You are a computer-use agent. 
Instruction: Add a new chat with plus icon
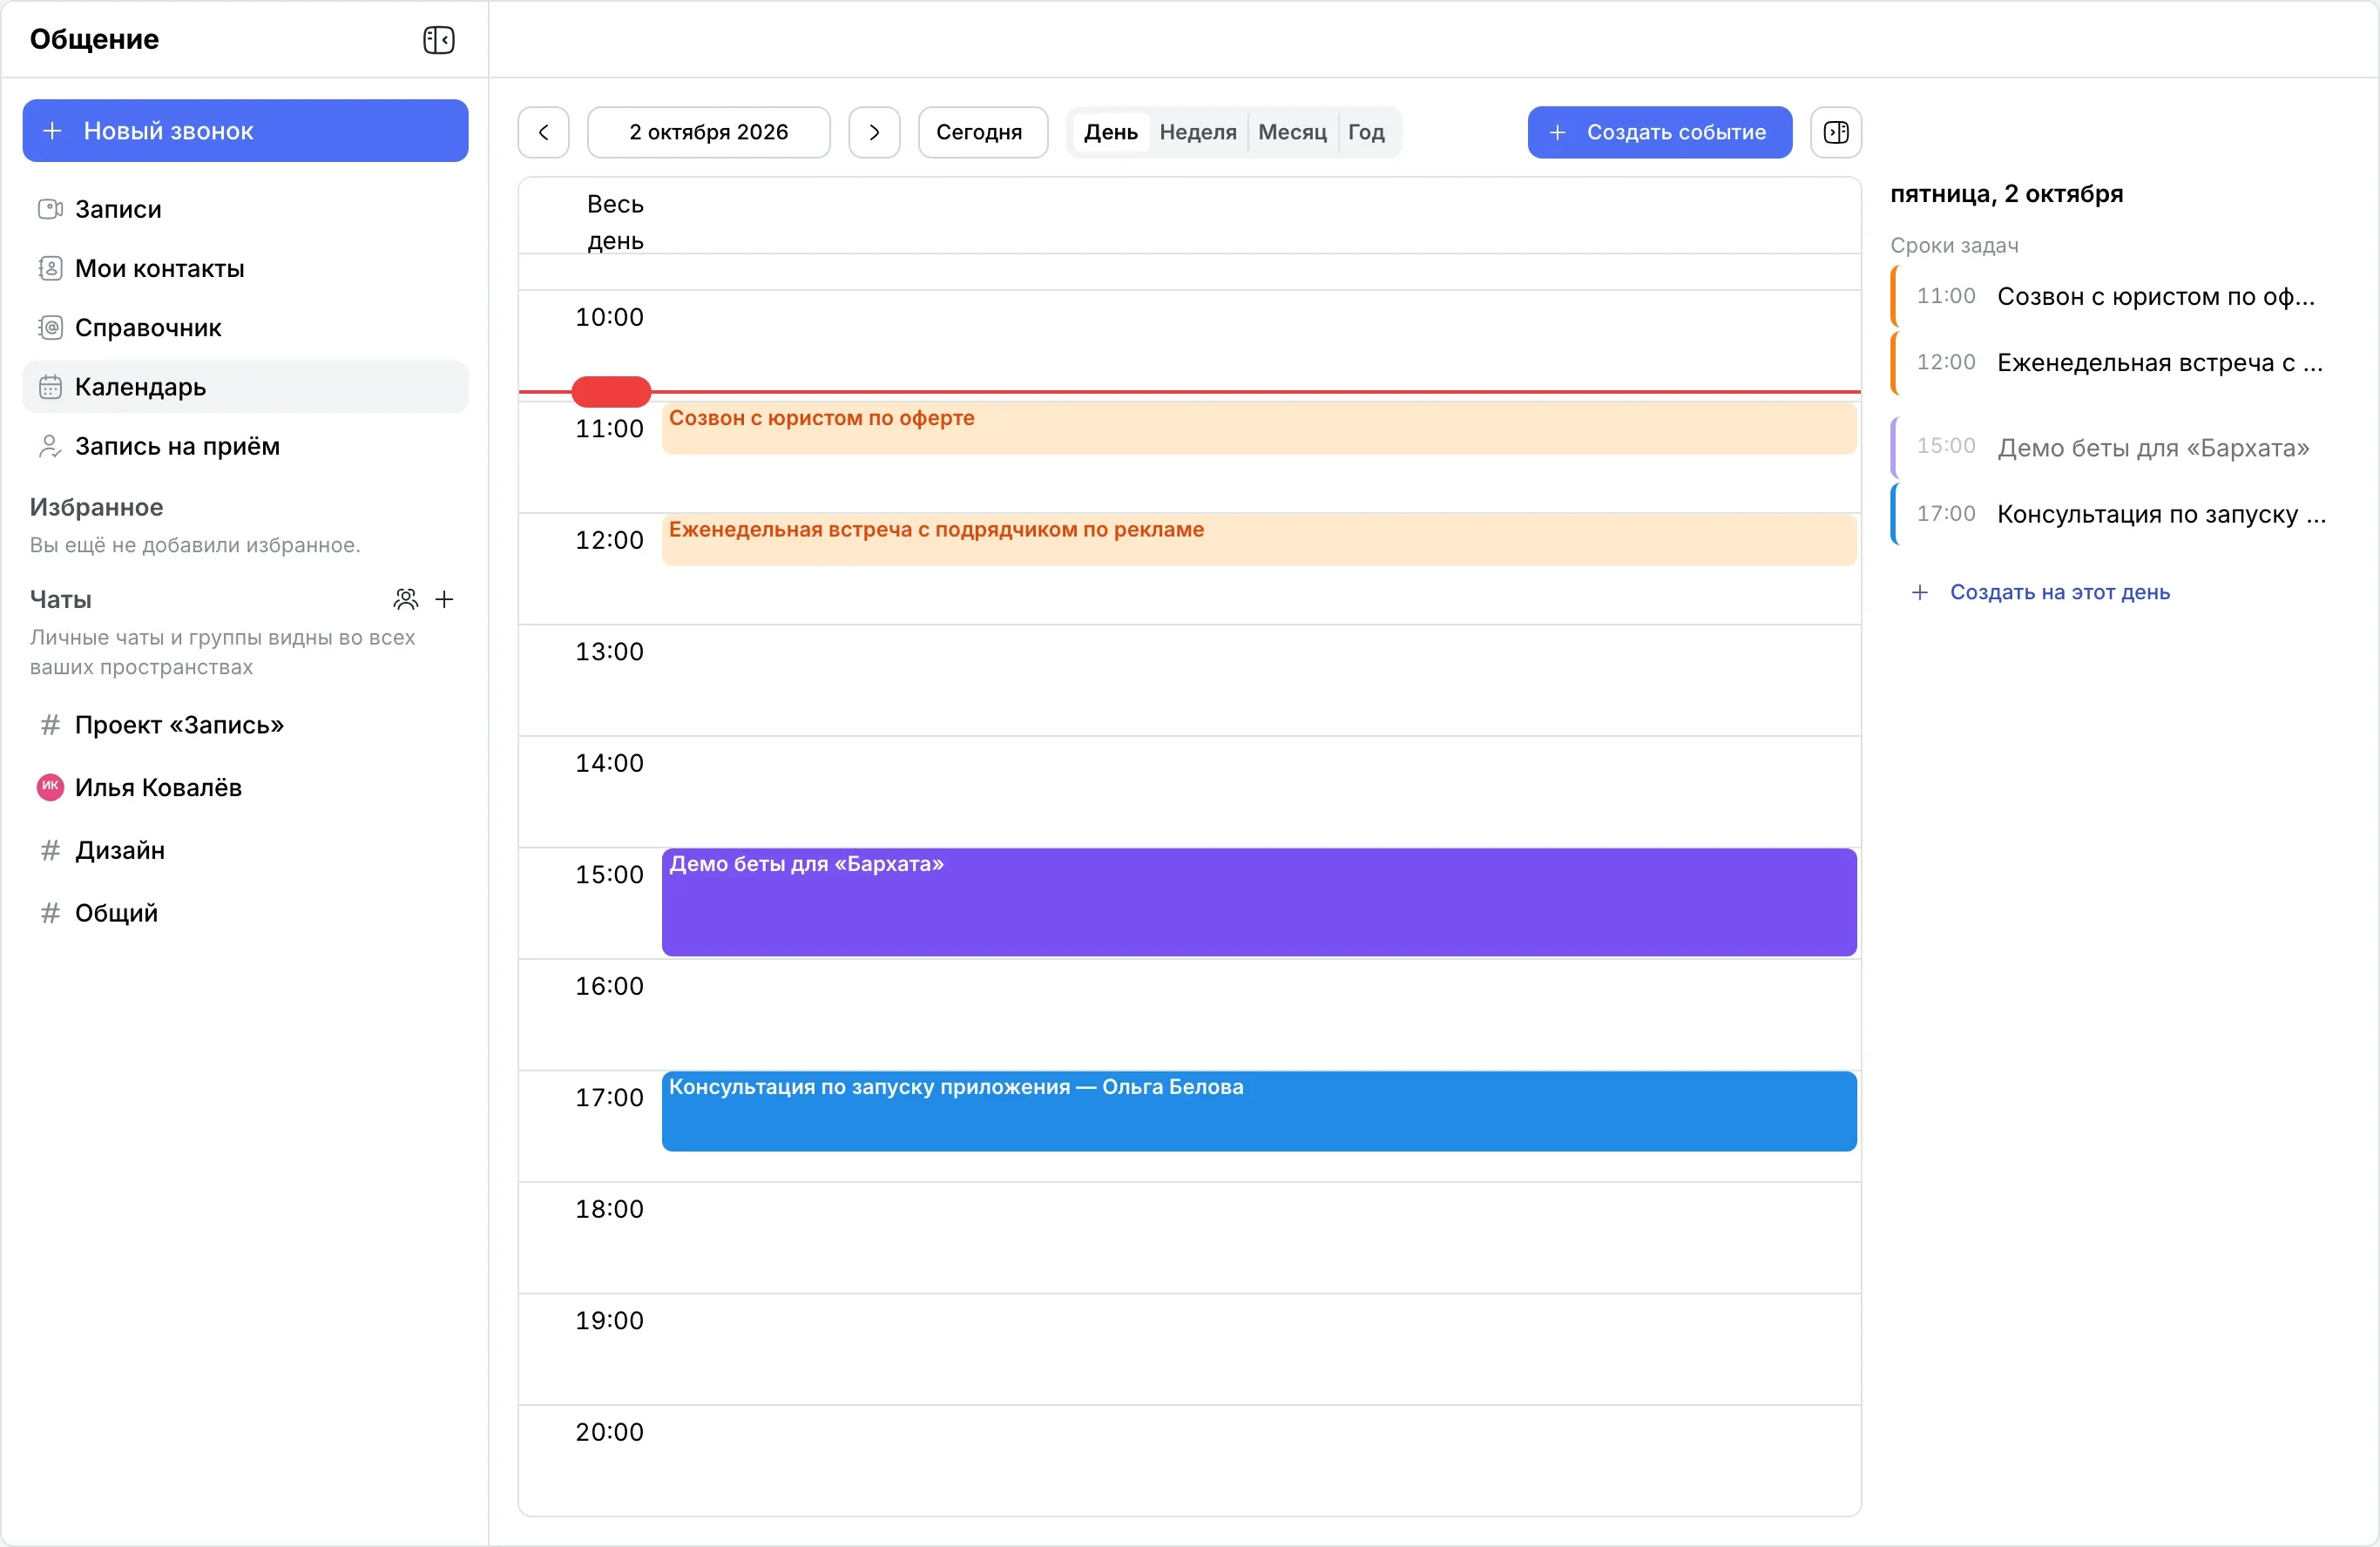445,599
